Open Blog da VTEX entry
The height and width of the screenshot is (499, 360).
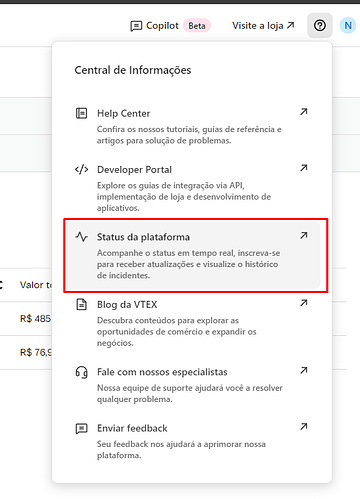coord(193,323)
